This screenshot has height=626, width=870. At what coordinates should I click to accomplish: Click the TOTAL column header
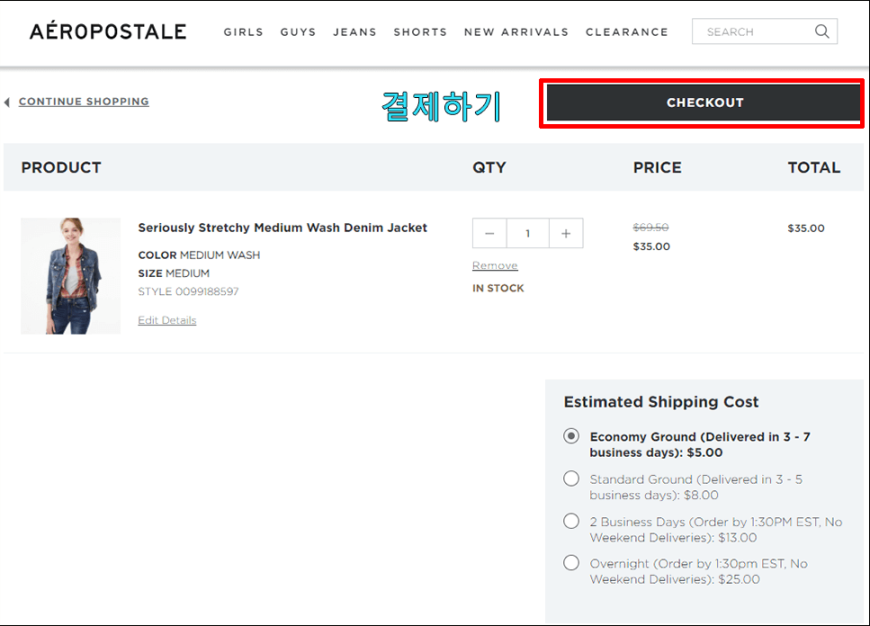(814, 168)
